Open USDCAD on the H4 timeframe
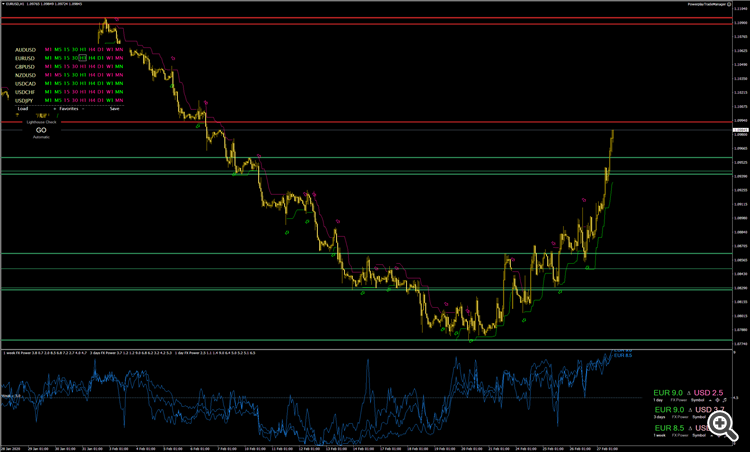 [x=92, y=83]
